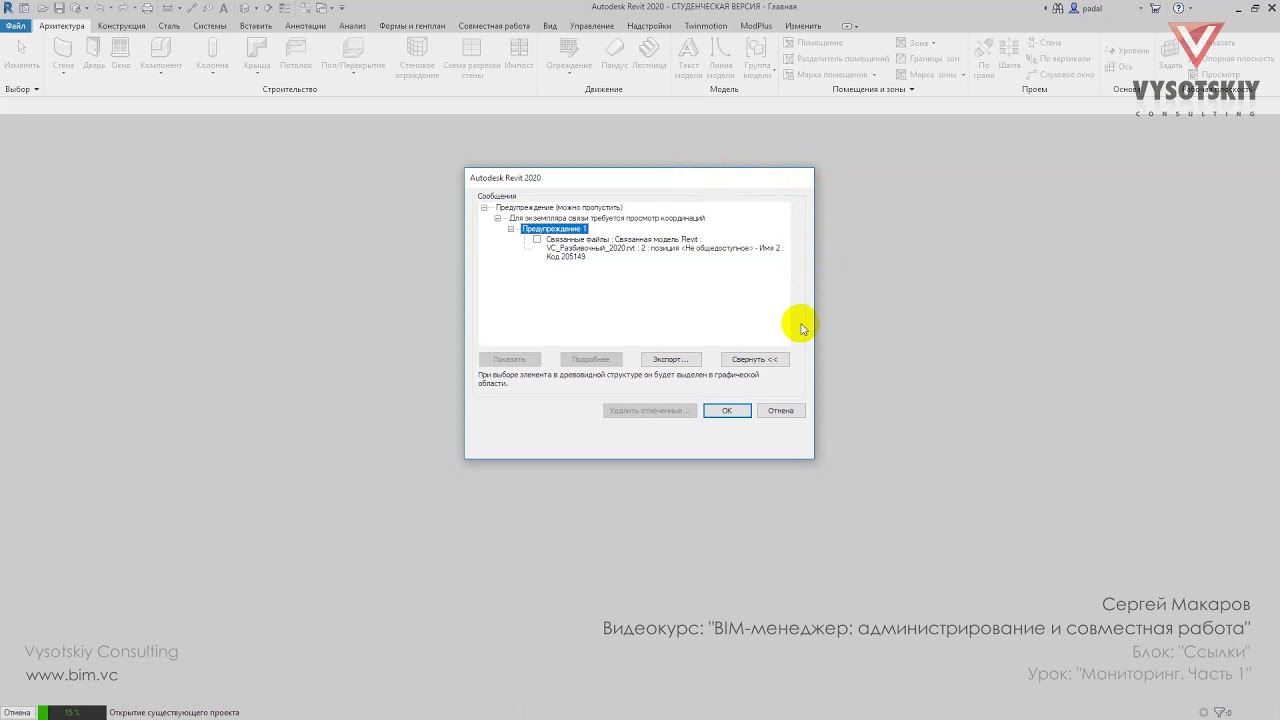This screenshot has height=720, width=1280.
Task: Switch to the ModPlus ribbon tab
Action: [756, 26]
